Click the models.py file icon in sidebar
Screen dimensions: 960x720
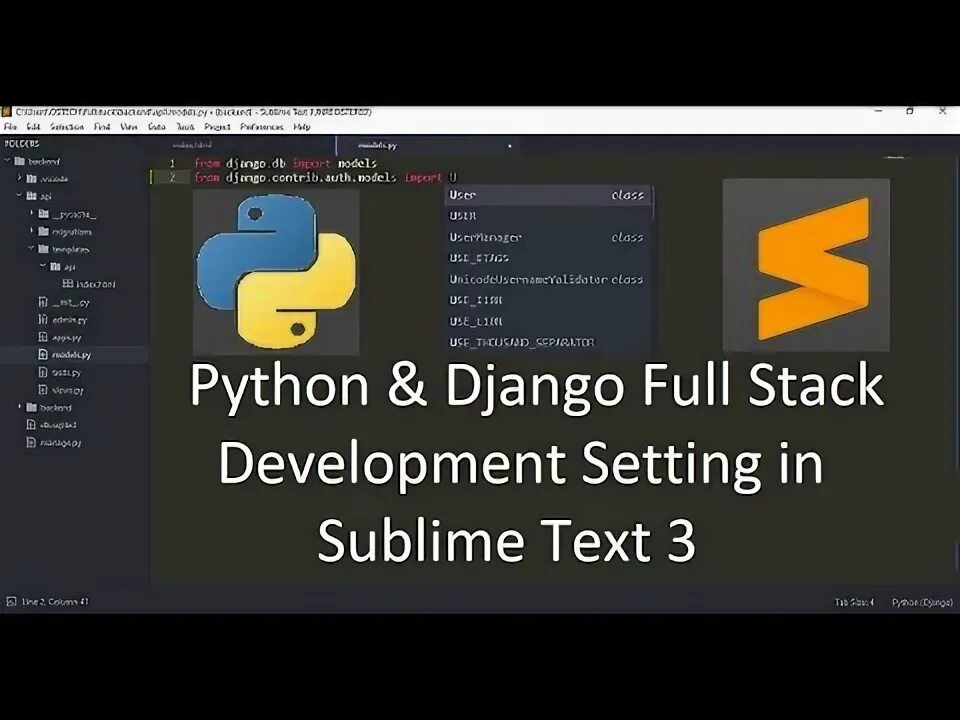(43, 354)
